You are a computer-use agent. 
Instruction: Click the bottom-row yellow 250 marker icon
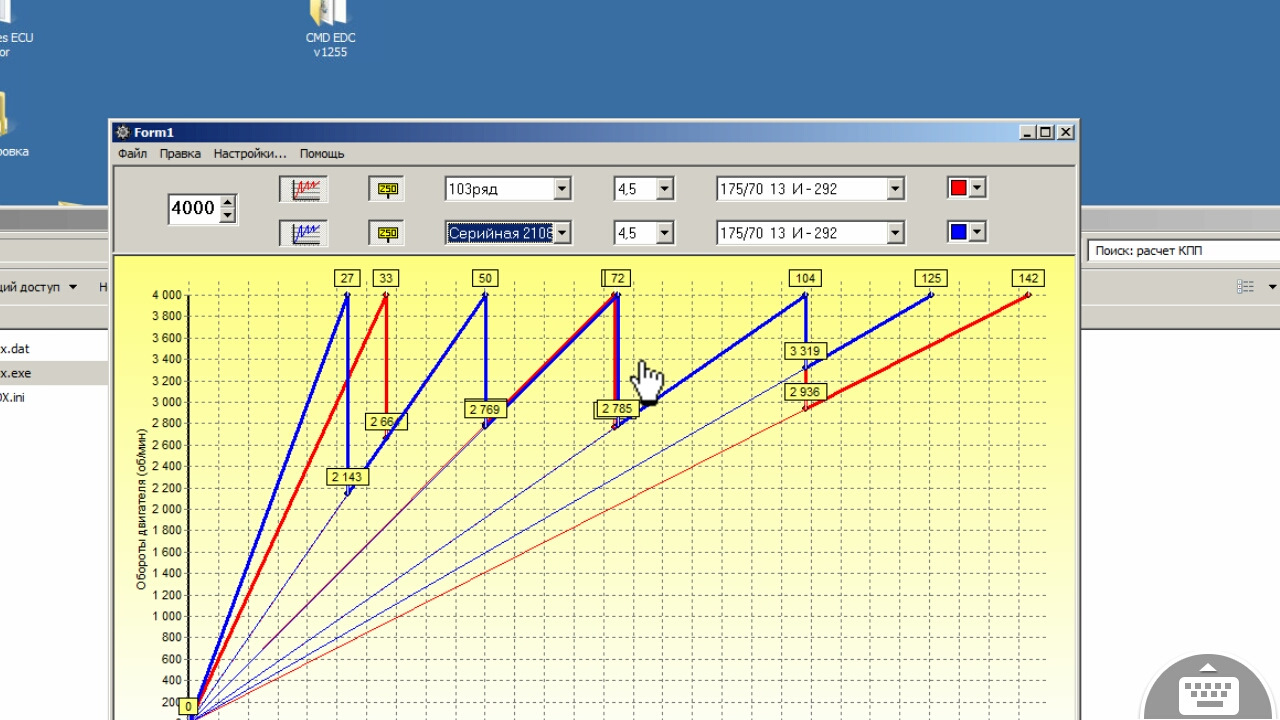tap(386, 233)
